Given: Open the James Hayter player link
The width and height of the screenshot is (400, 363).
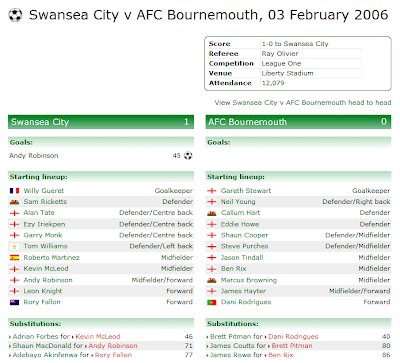Looking at the screenshot, I should [x=243, y=291].
